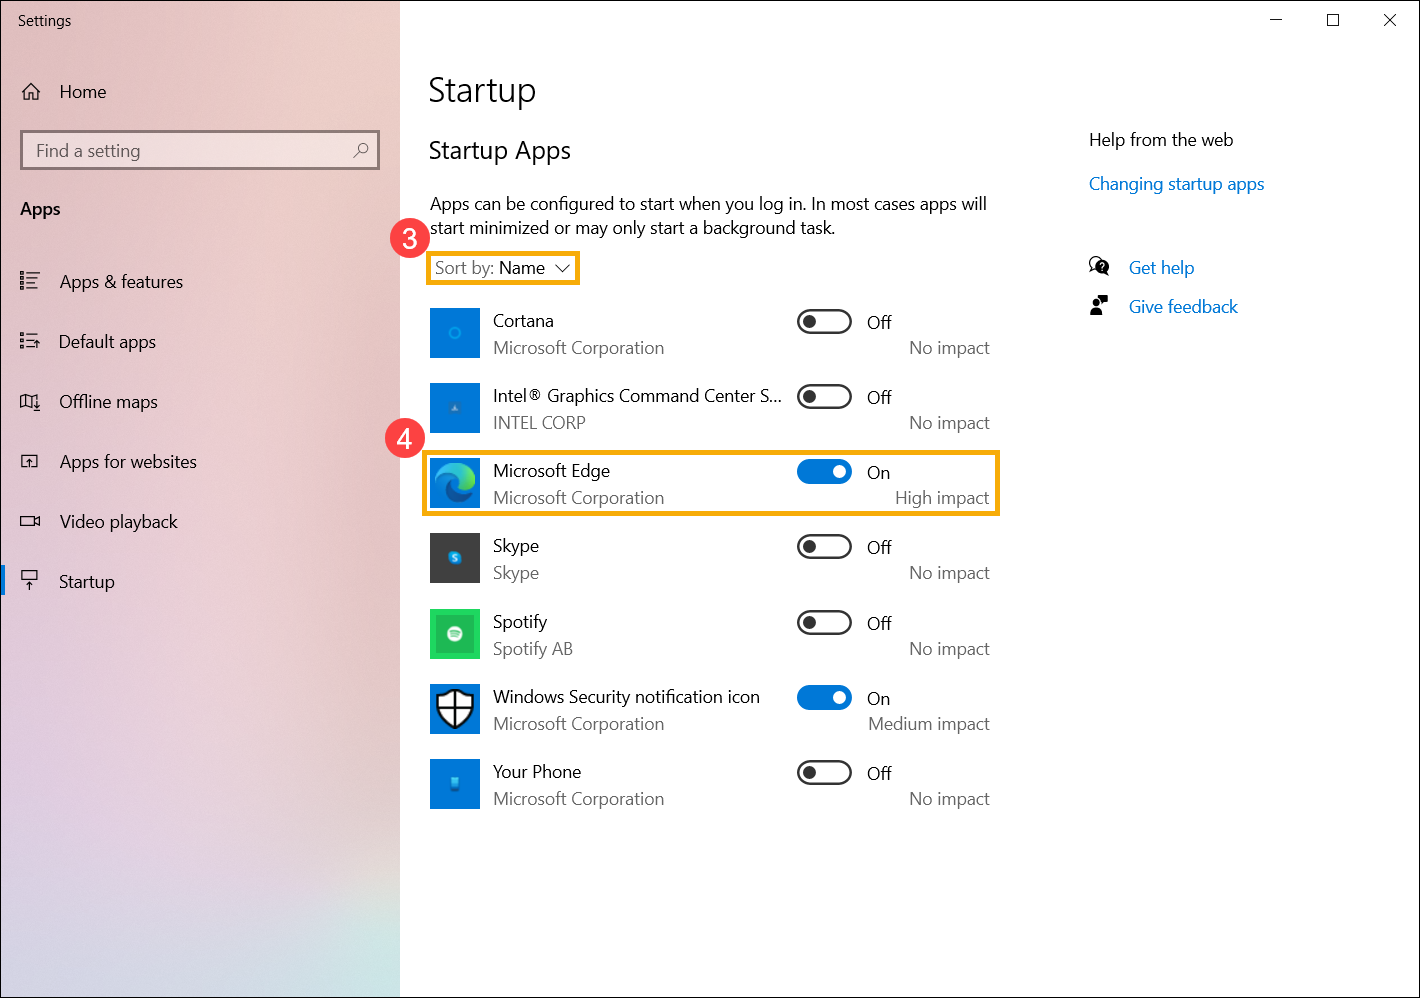This screenshot has width=1420, height=998.
Task: Click the Get help link
Action: point(1161,268)
